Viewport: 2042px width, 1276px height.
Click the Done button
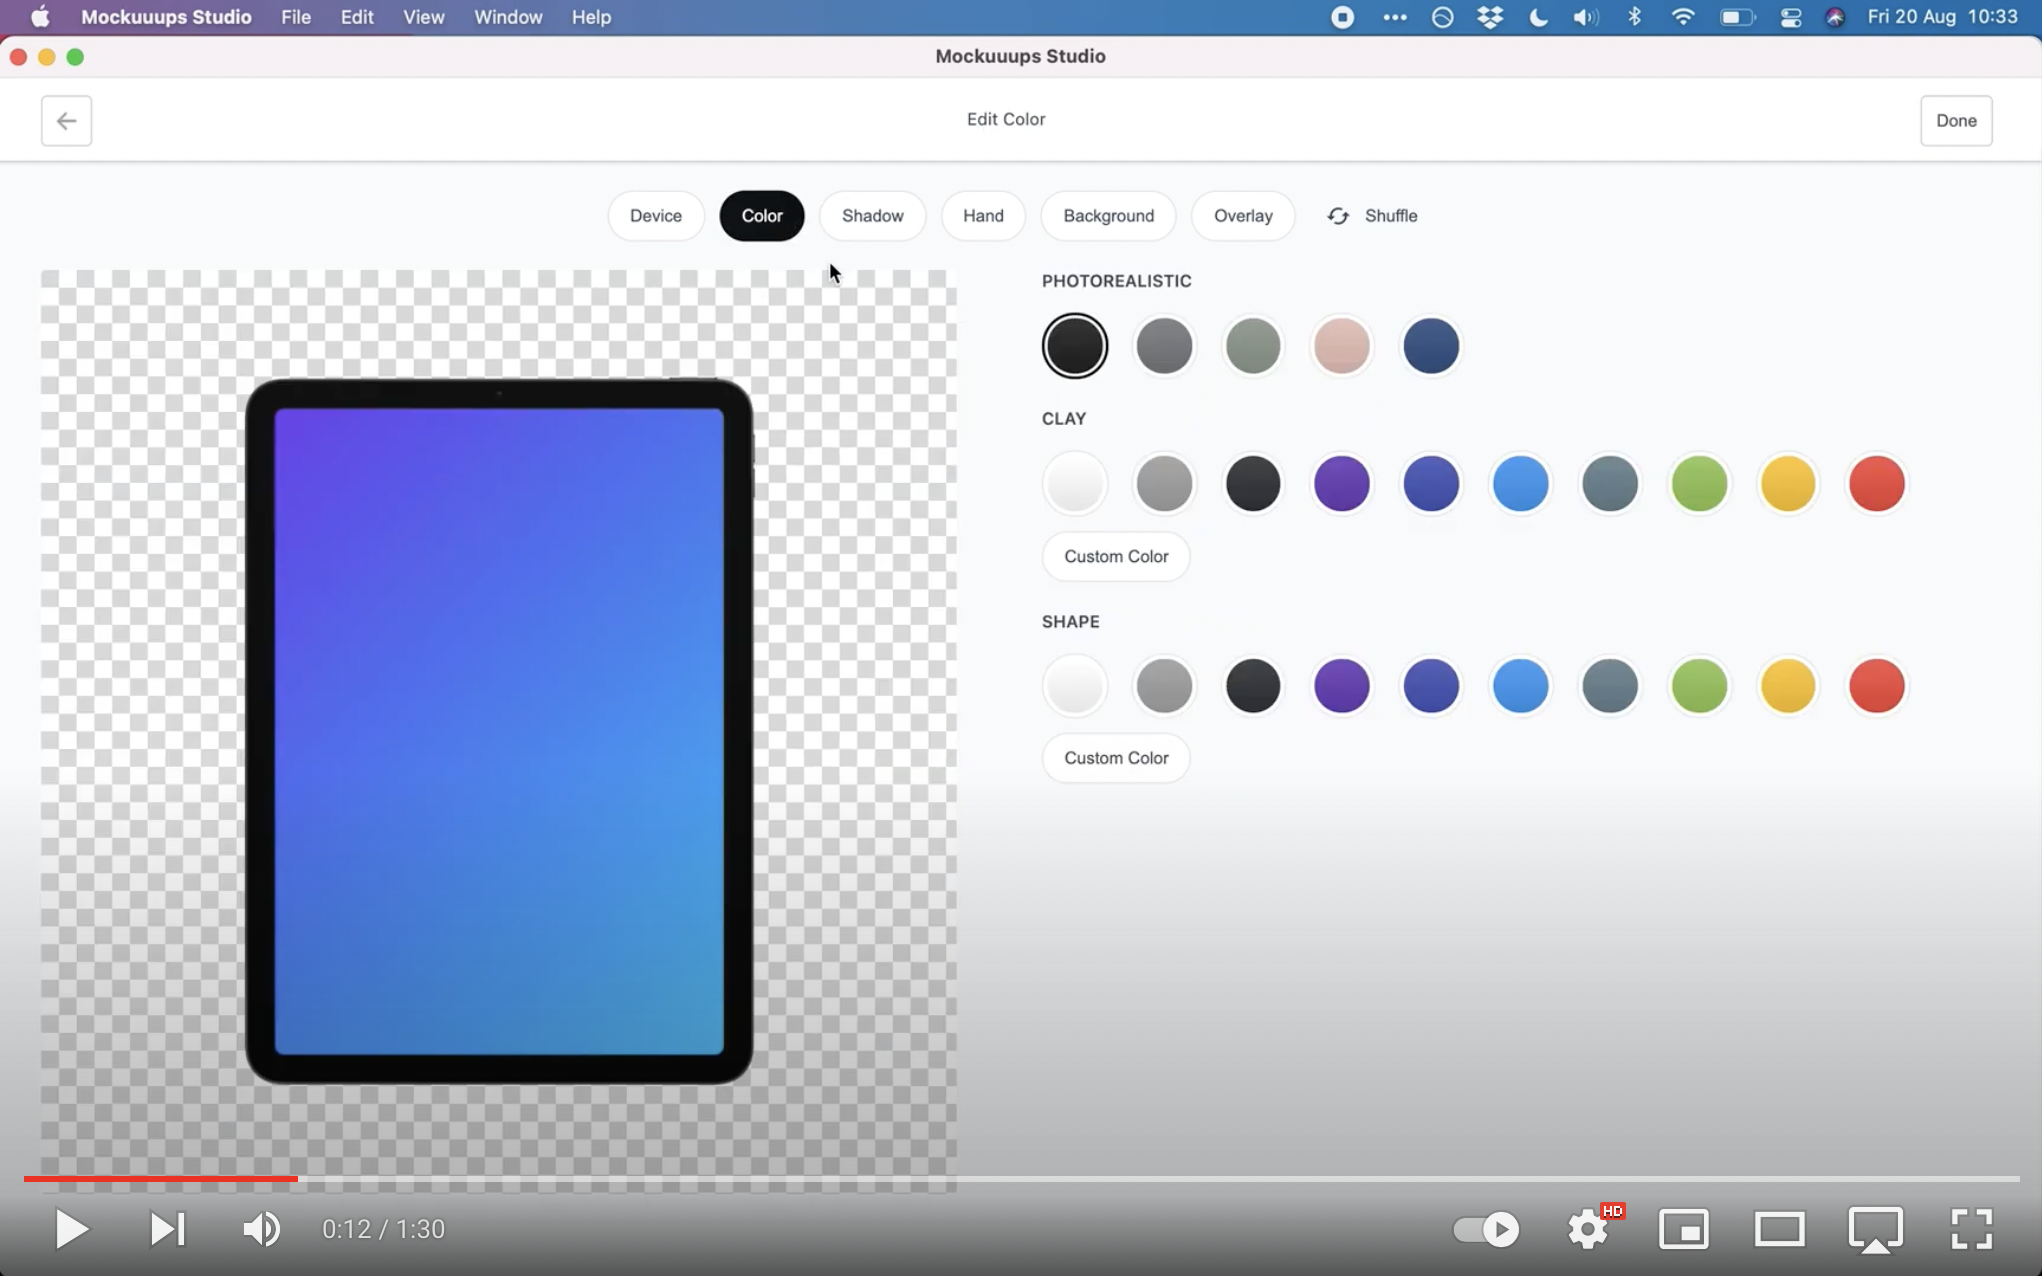tap(1956, 120)
